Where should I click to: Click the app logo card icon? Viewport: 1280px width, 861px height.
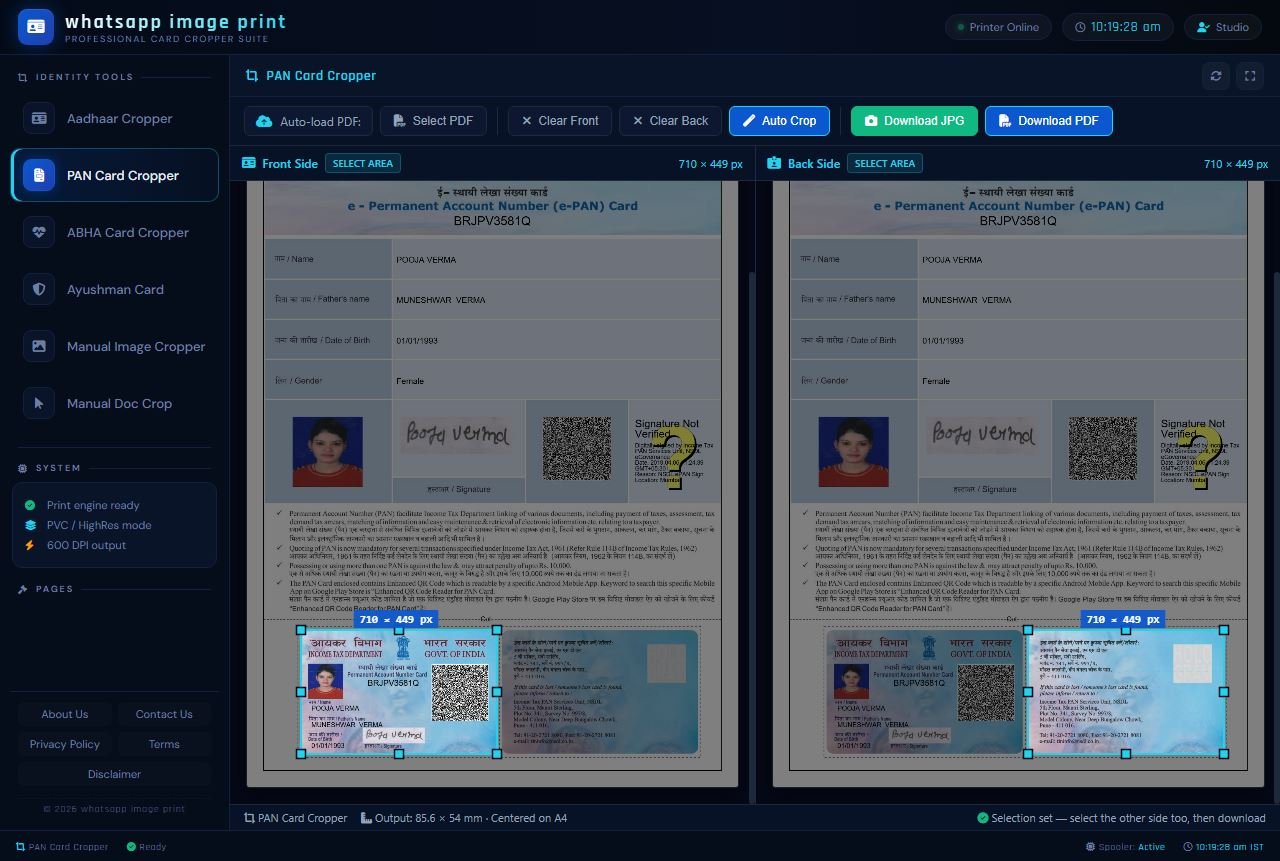click(36, 27)
